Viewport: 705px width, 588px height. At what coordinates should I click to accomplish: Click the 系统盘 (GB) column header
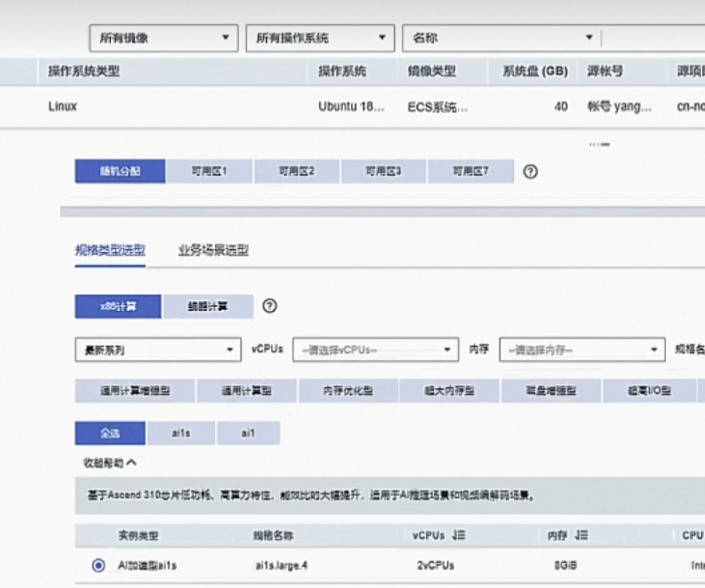(x=535, y=71)
